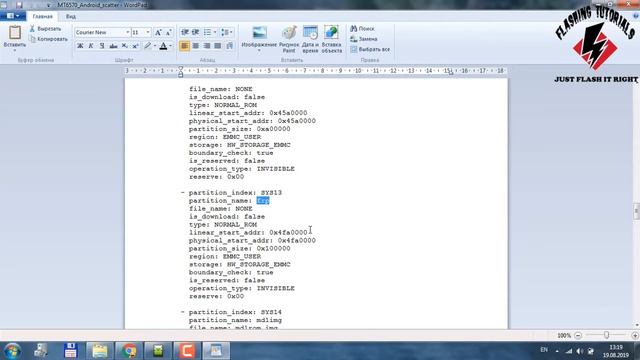Open Replace (Замена)
The width and height of the screenshot is (640, 360).
(364, 39)
